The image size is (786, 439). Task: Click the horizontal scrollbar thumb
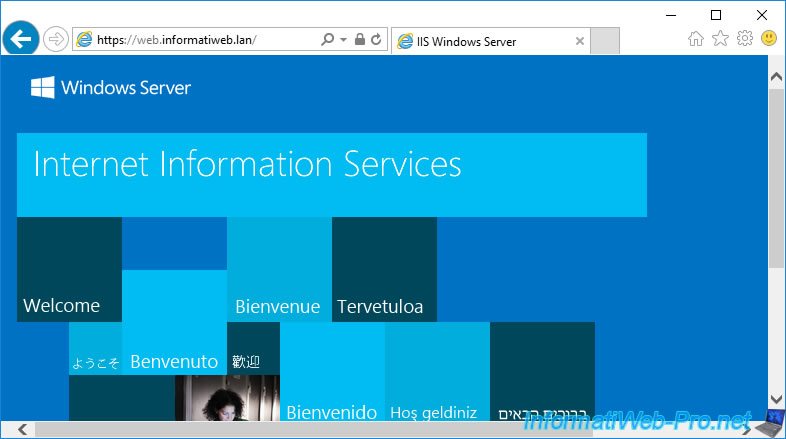tap(313, 429)
